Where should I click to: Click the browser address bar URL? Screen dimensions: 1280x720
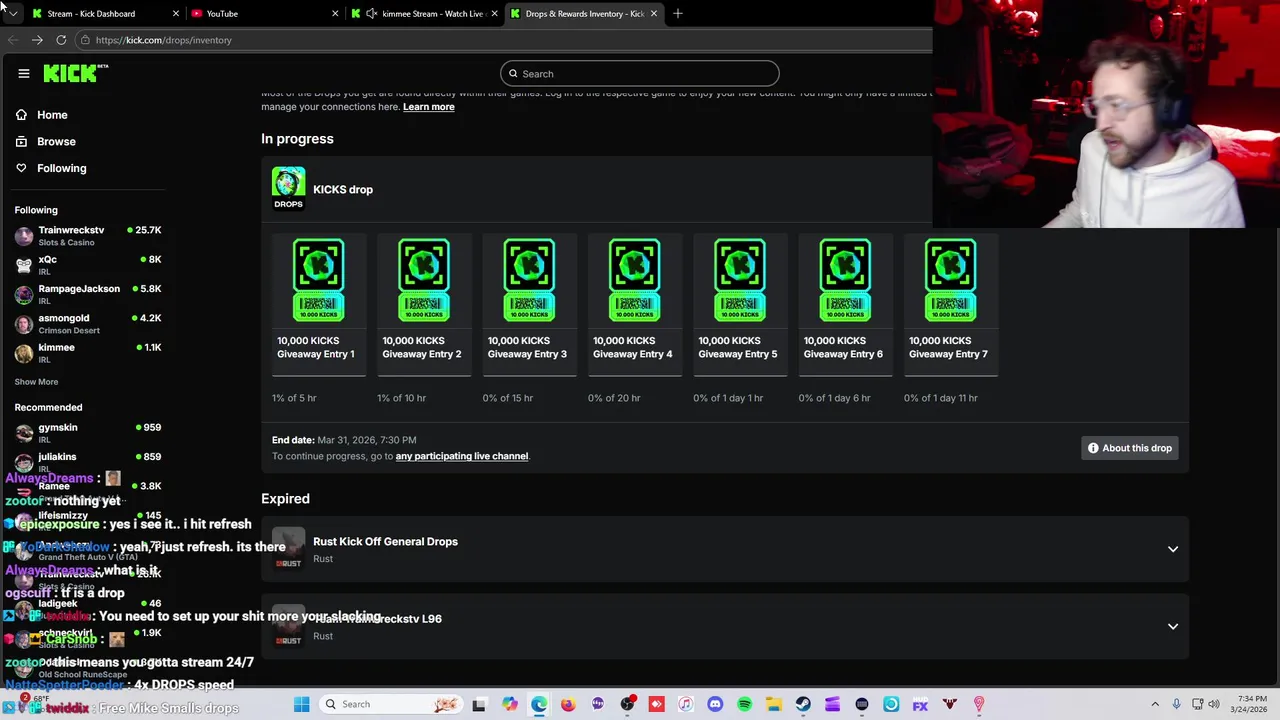click(x=164, y=40)
